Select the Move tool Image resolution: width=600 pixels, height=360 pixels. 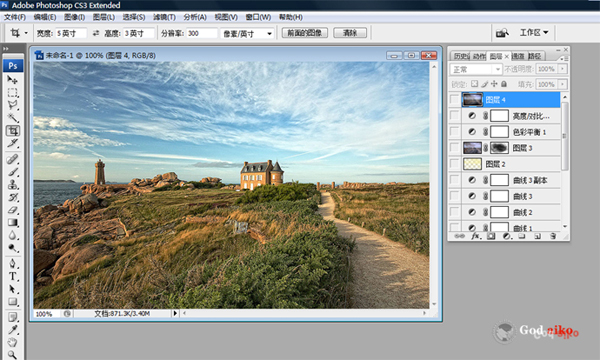pos(13,80)
